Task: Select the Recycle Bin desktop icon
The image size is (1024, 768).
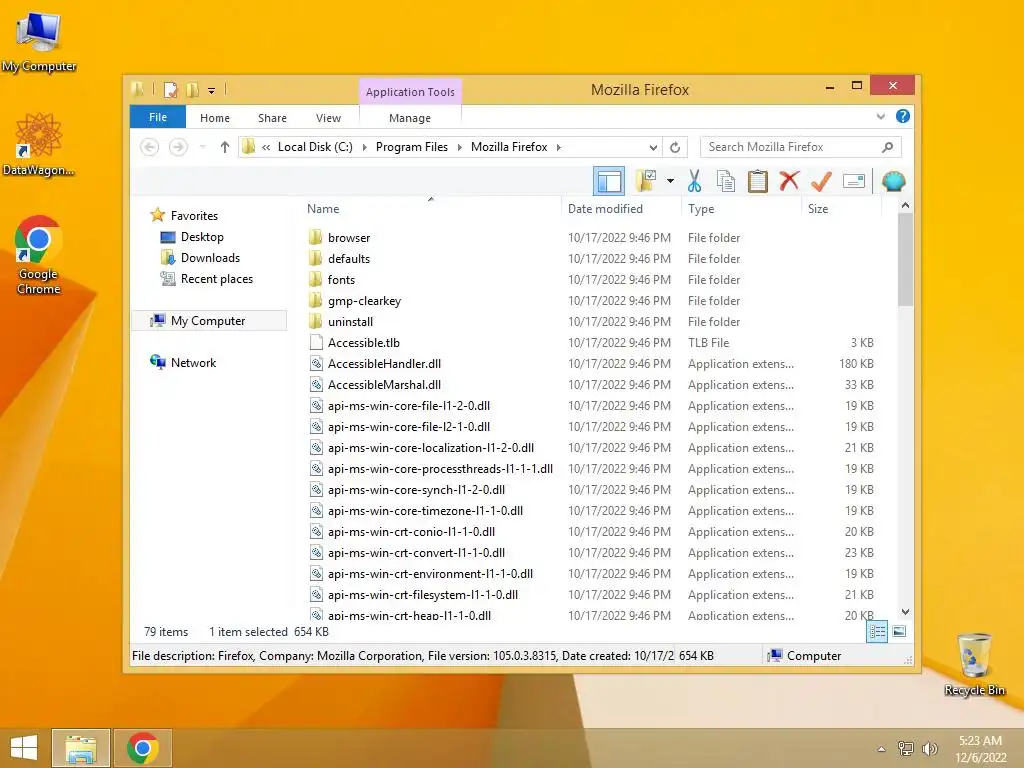Action: 974,664
